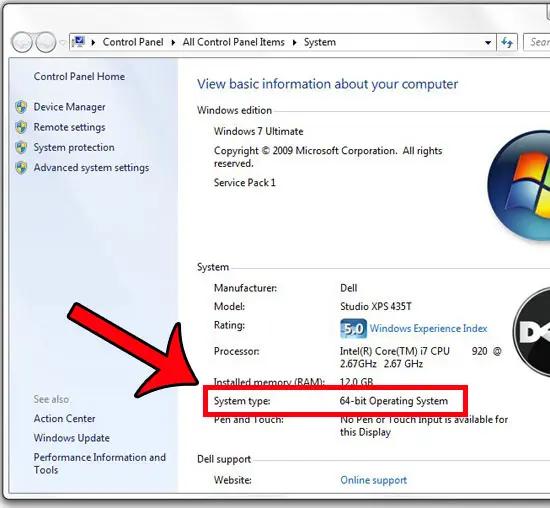Click inside the Search box
550x508 pixels.
pos(537,42)
